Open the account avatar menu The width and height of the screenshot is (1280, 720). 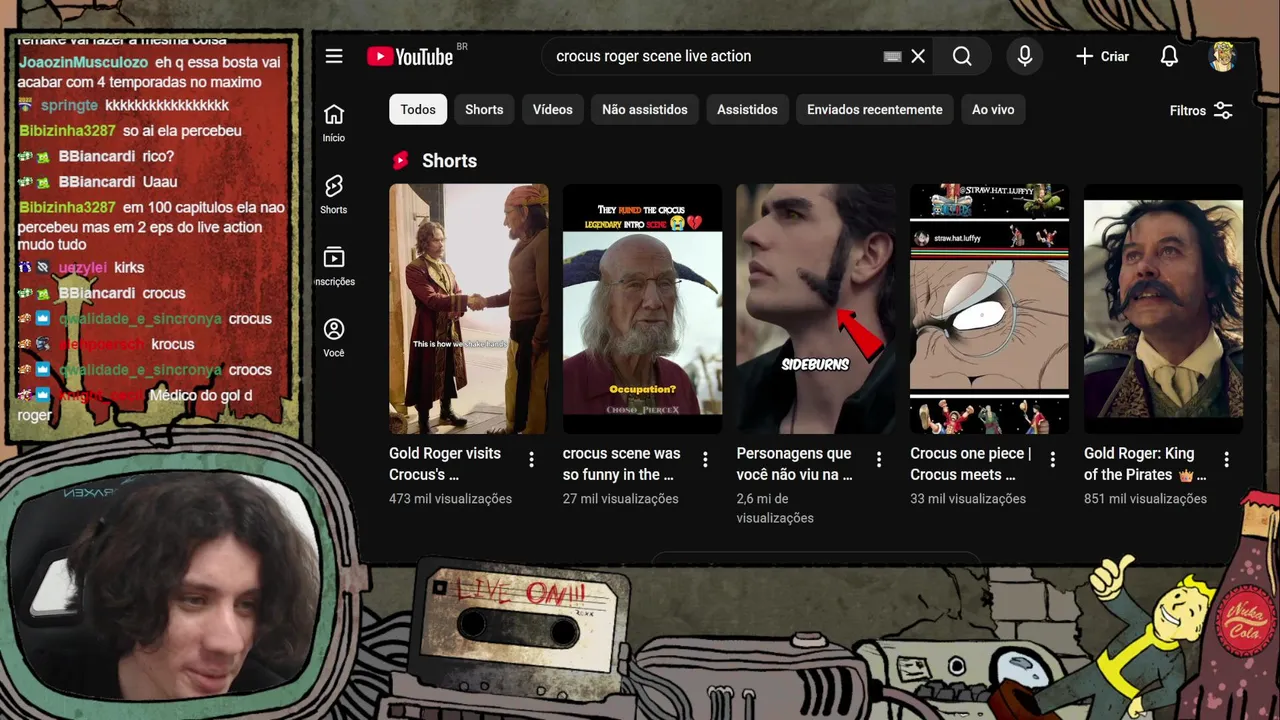(1222, 57)
